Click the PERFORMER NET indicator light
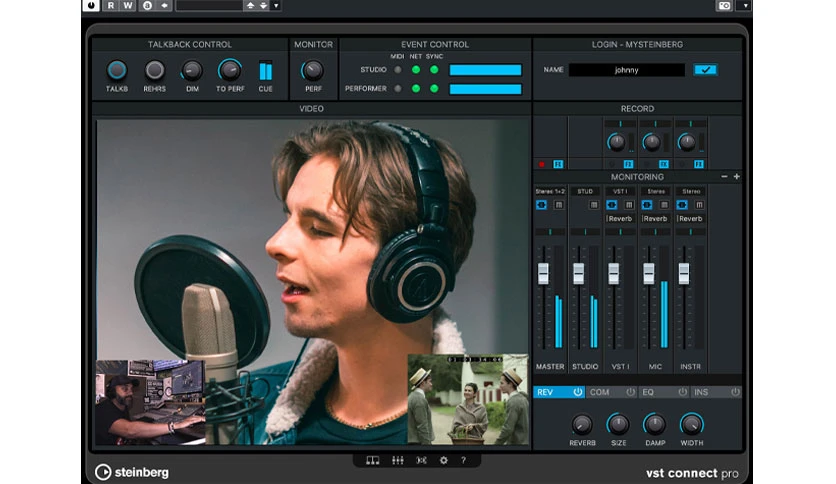Image resolution: width=836 pixels, height=484 pixels. (416, 88)
